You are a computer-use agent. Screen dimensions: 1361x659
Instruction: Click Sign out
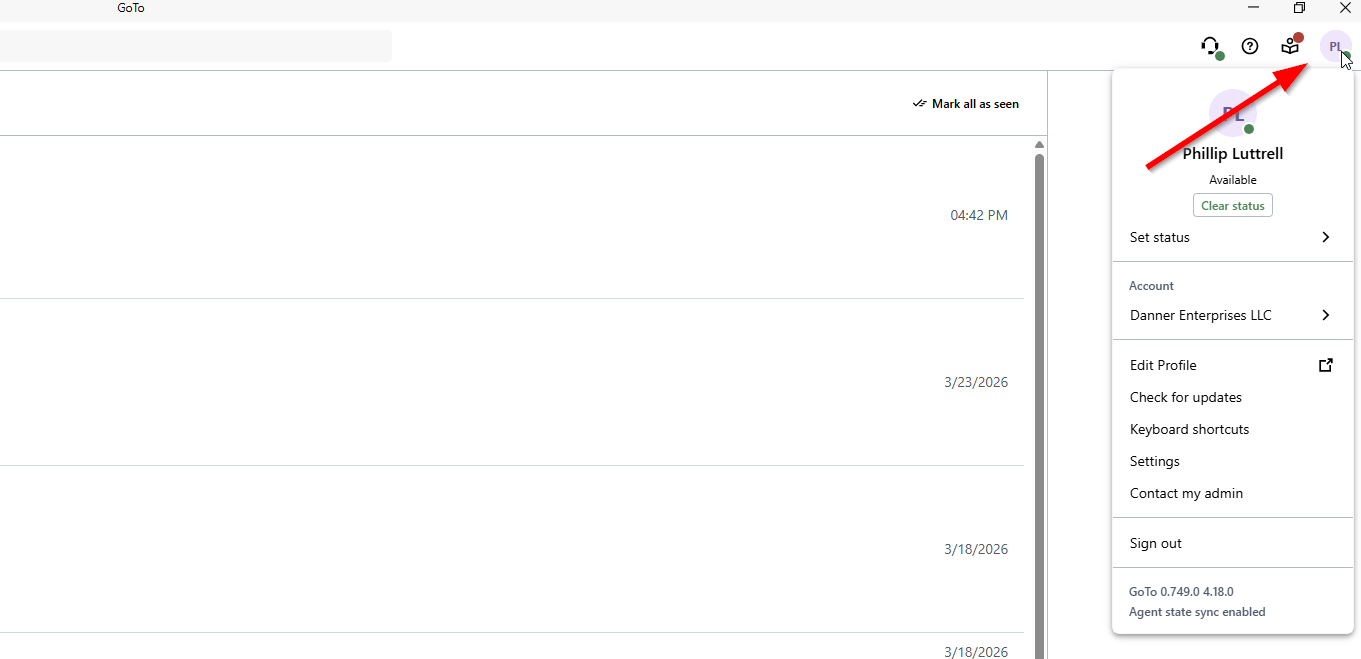tap(1156, 543)
